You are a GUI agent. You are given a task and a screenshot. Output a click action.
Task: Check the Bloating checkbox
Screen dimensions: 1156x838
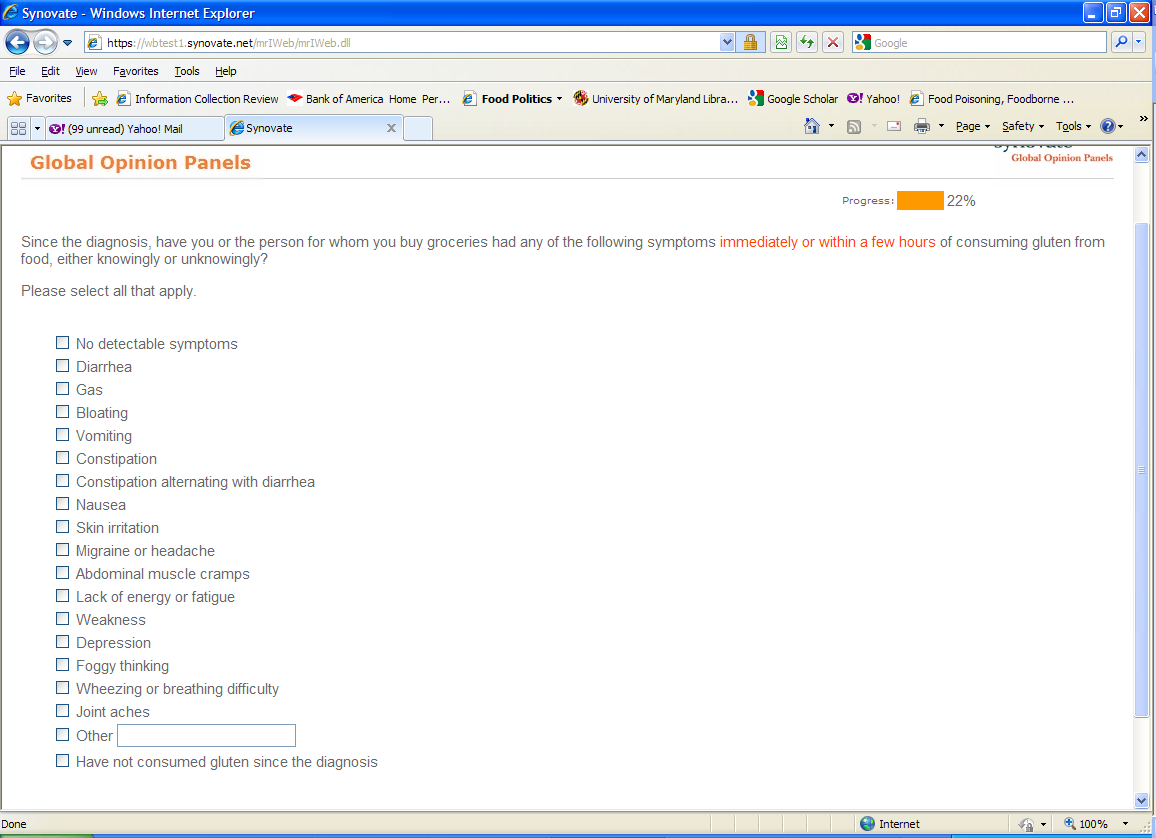tap(63, 411)
